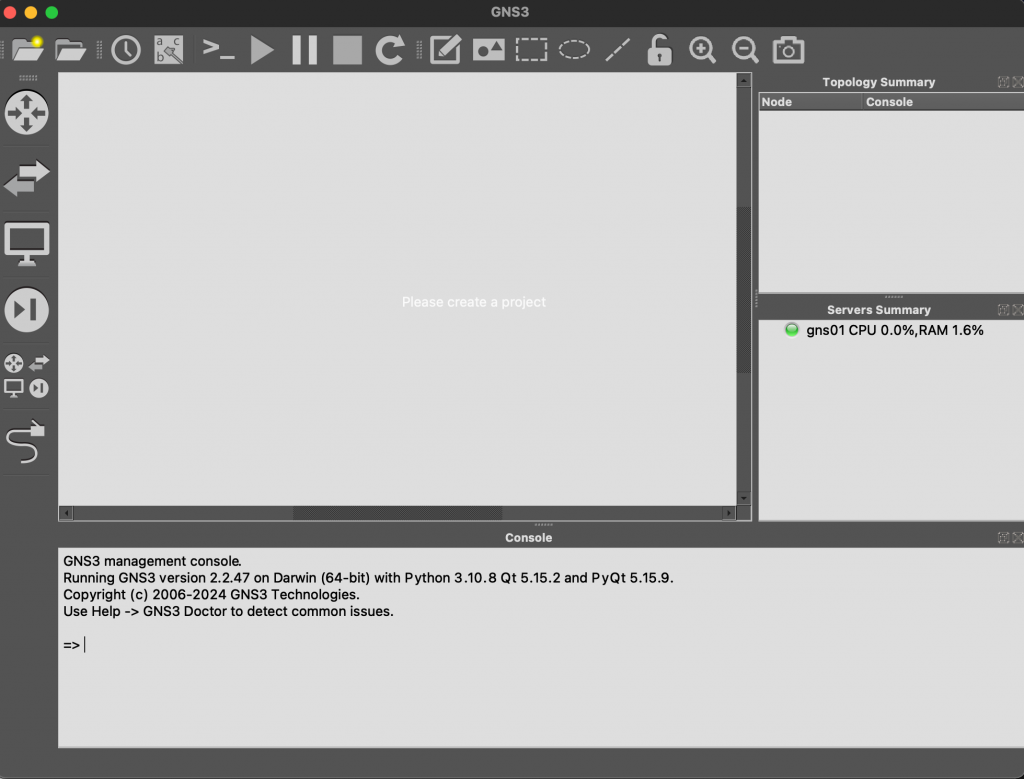The width and height of the screenshot is (1024, 779).
Task: Click the Console column header in Topology Summary
Action: point(942,102)
